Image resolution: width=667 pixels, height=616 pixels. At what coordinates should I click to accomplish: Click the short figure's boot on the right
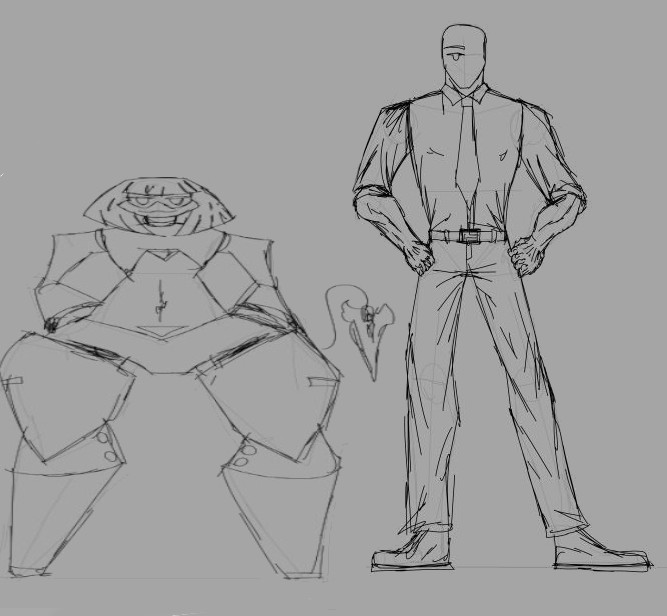(280, 525)
